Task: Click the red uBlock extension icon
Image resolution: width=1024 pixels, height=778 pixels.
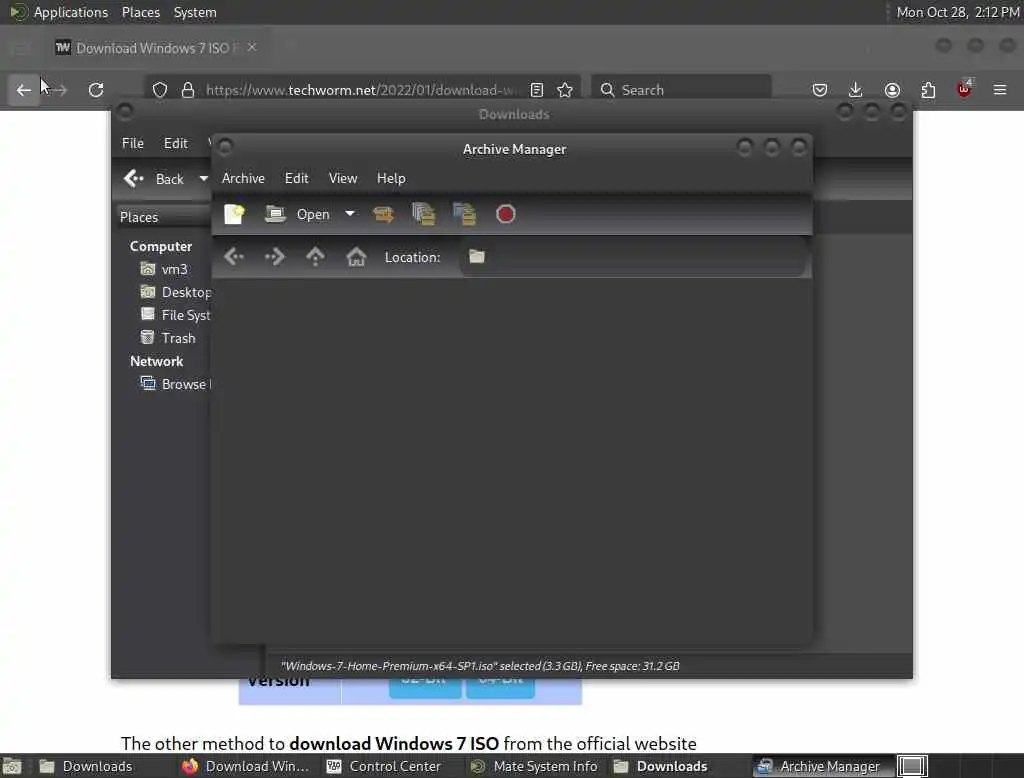Action: pos(964,89)
